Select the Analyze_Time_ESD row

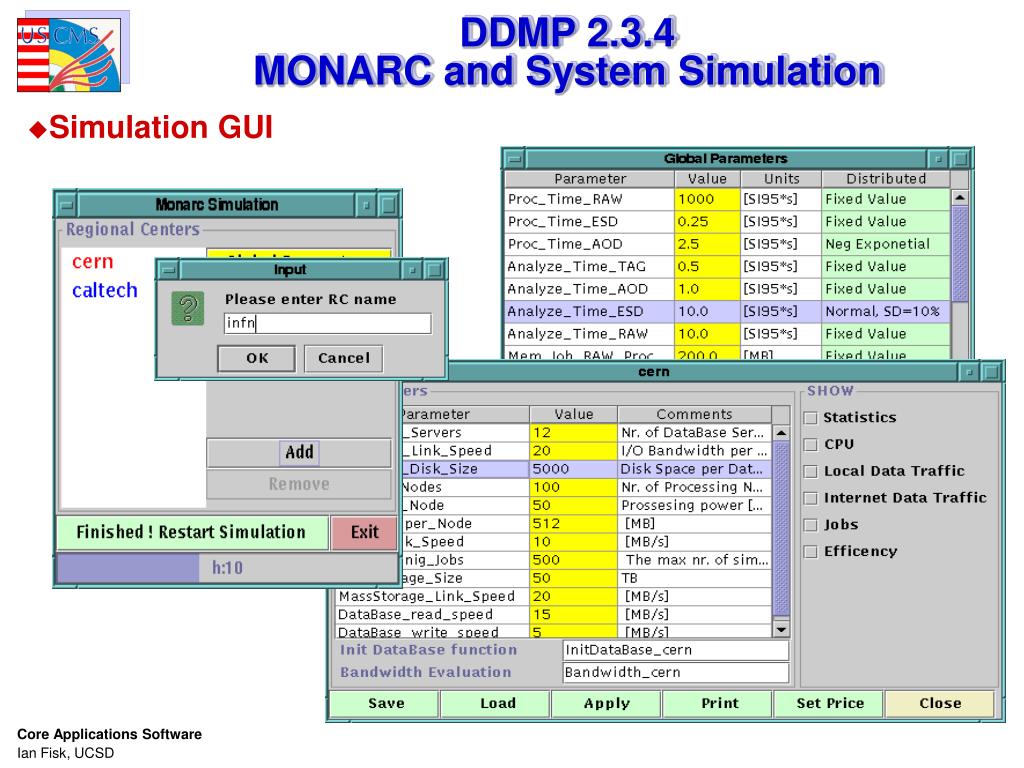[728, 312]
